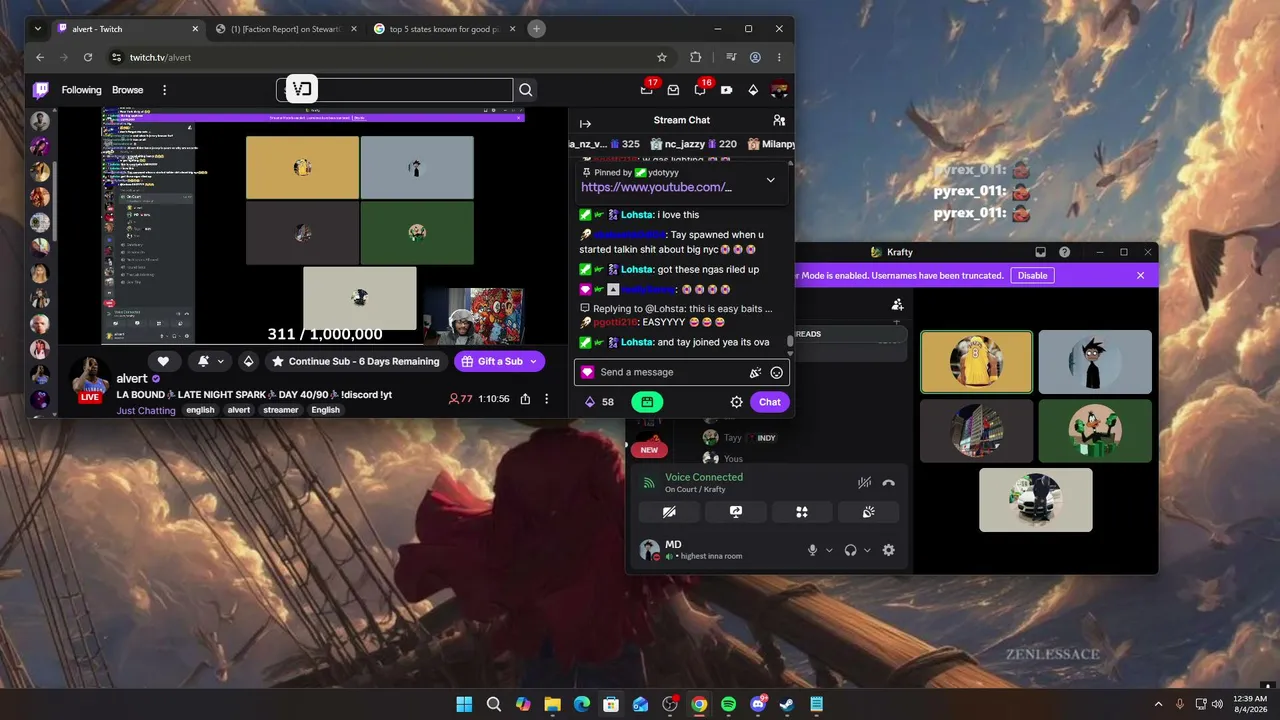Select the Kobe jersey participant tile in Discord
The image size is (1280, 720).
click(x=976, y=362)
